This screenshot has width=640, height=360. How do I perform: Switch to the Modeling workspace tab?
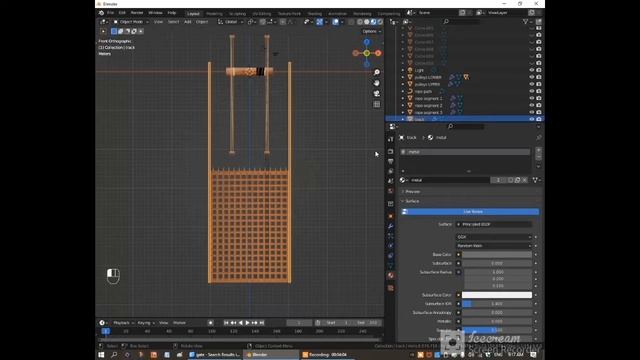pos(214,13)
